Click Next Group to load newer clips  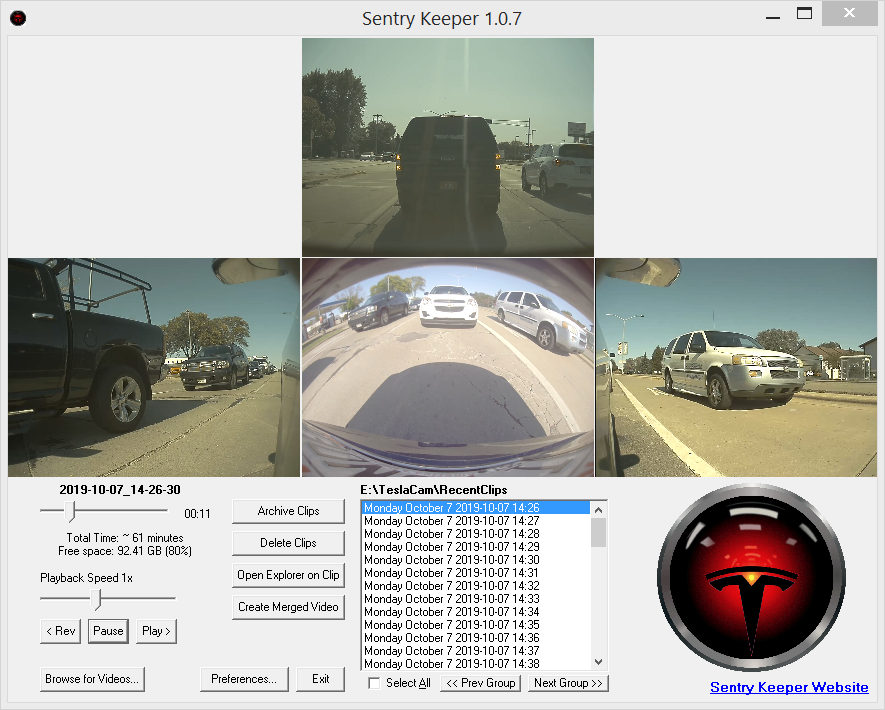click(567, 683)
